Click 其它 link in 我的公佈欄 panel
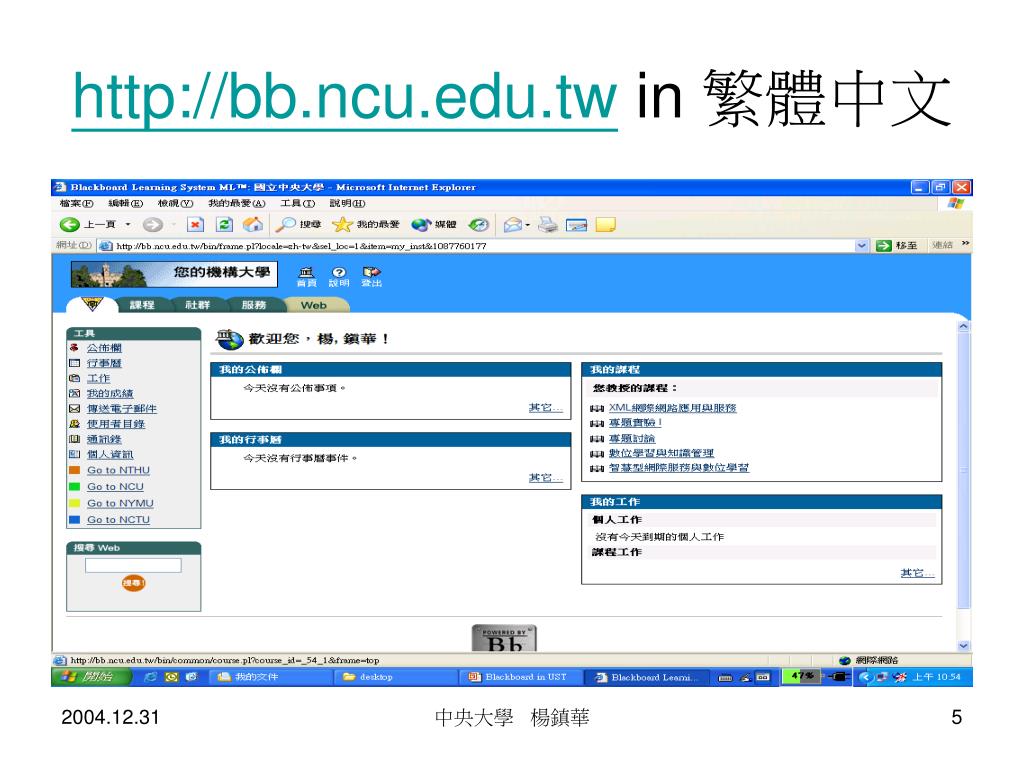 pyautogui.click(x=545, y=408)
